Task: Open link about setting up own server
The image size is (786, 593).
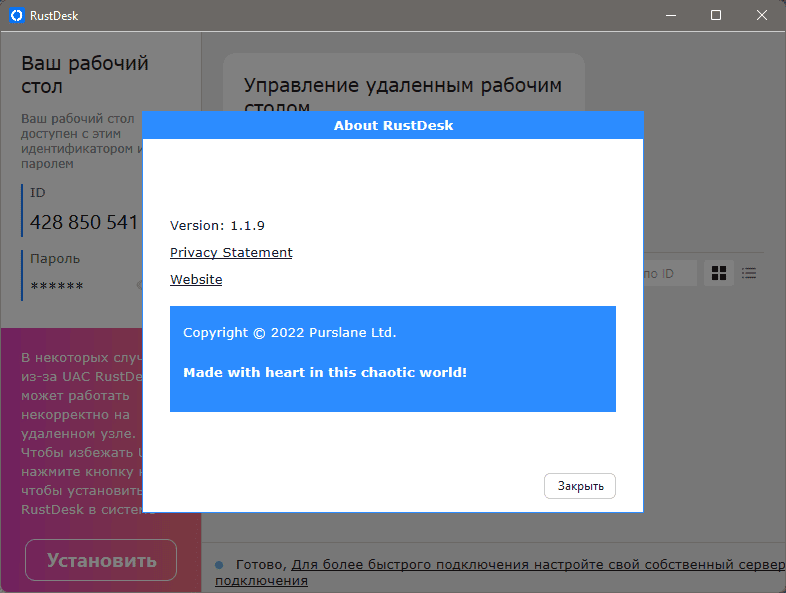Action: click(530, 565)
